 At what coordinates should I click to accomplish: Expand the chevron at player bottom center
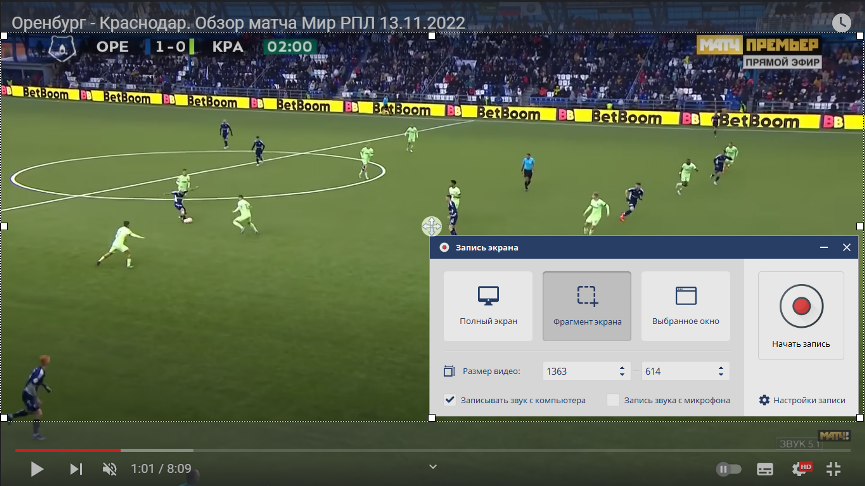click(x=433, y=466)
